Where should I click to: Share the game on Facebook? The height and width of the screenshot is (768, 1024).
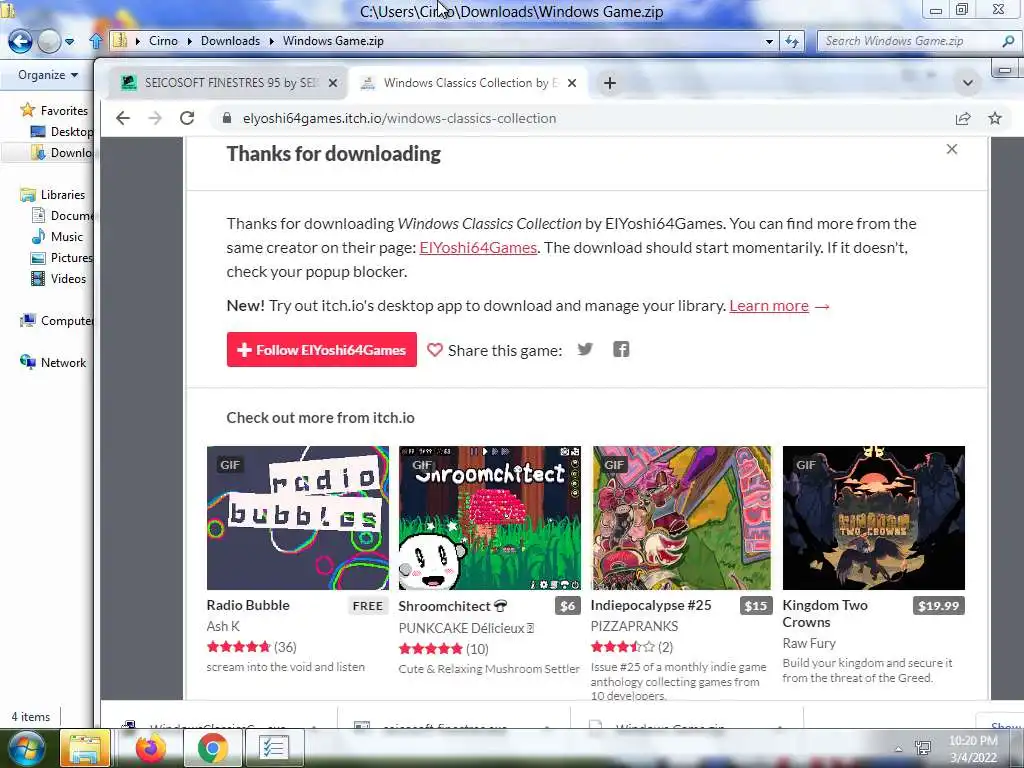[621, 349]
